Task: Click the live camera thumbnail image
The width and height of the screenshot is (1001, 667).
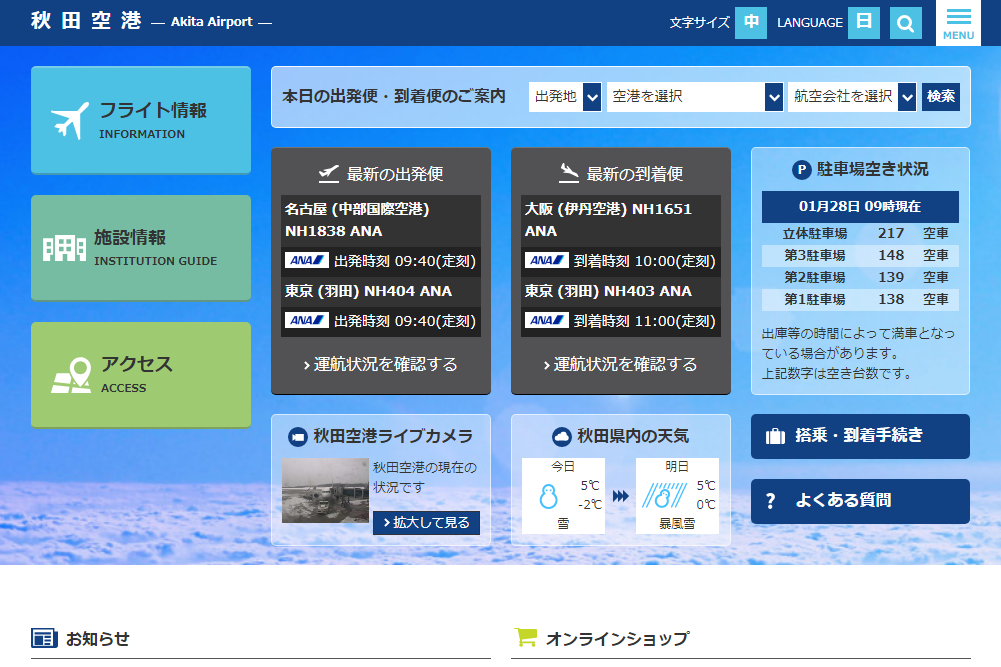Action: click(x=325, y=491)
